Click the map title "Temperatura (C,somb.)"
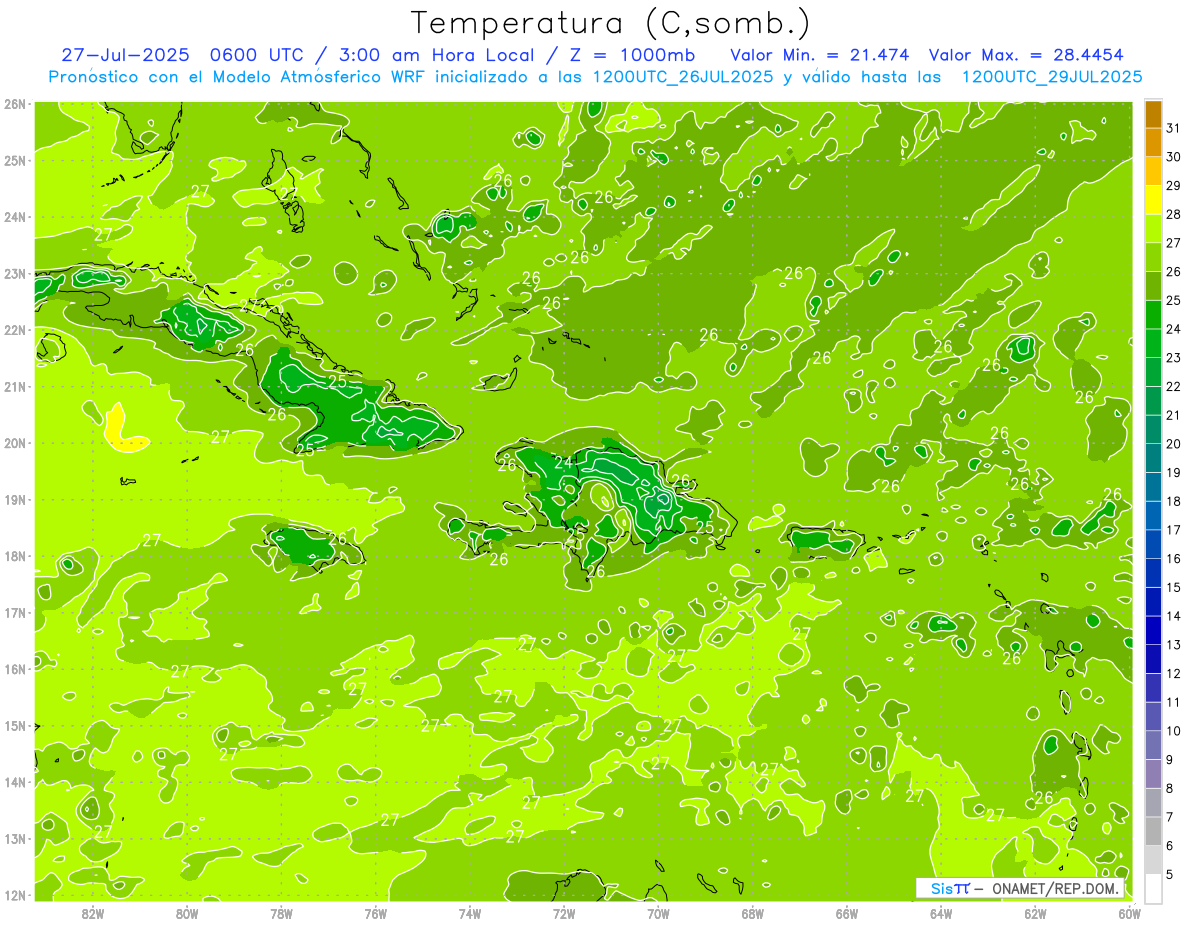 (611, 23)
